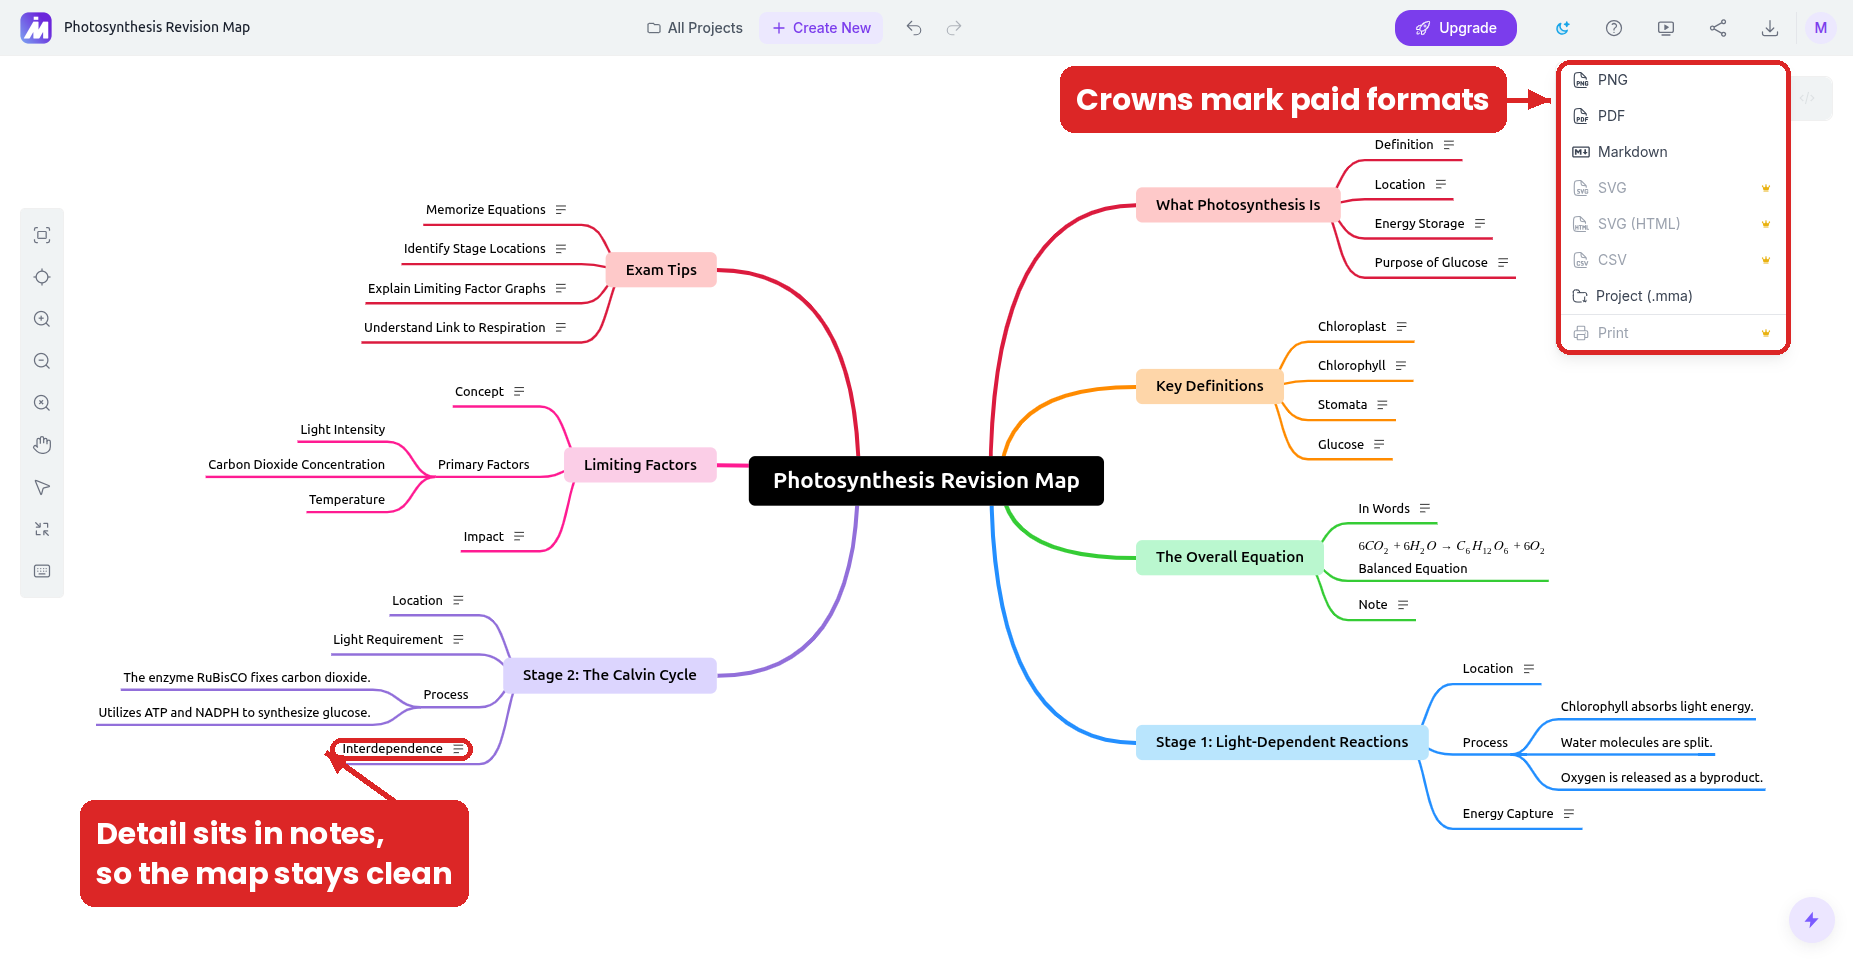Open the keyboard shortcuts icon
This screenshot has height=961, width=1853.
tap(42, 571)
